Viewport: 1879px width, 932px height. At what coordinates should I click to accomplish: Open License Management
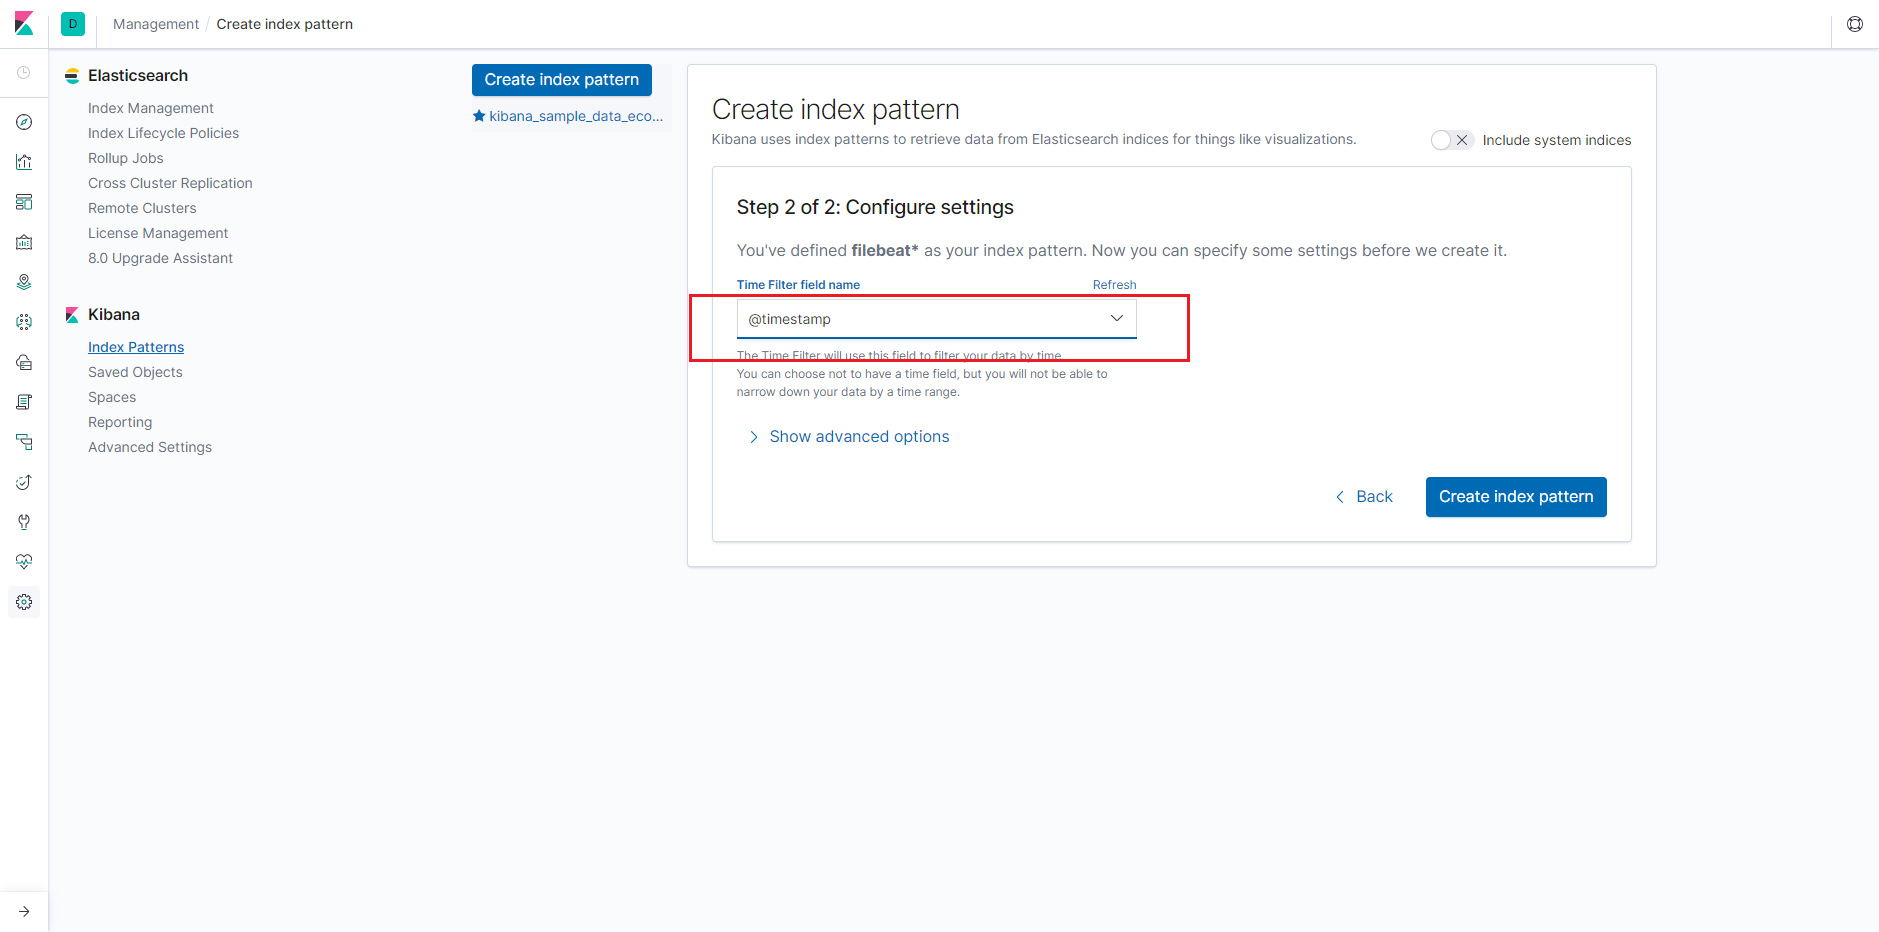(158, 233)
